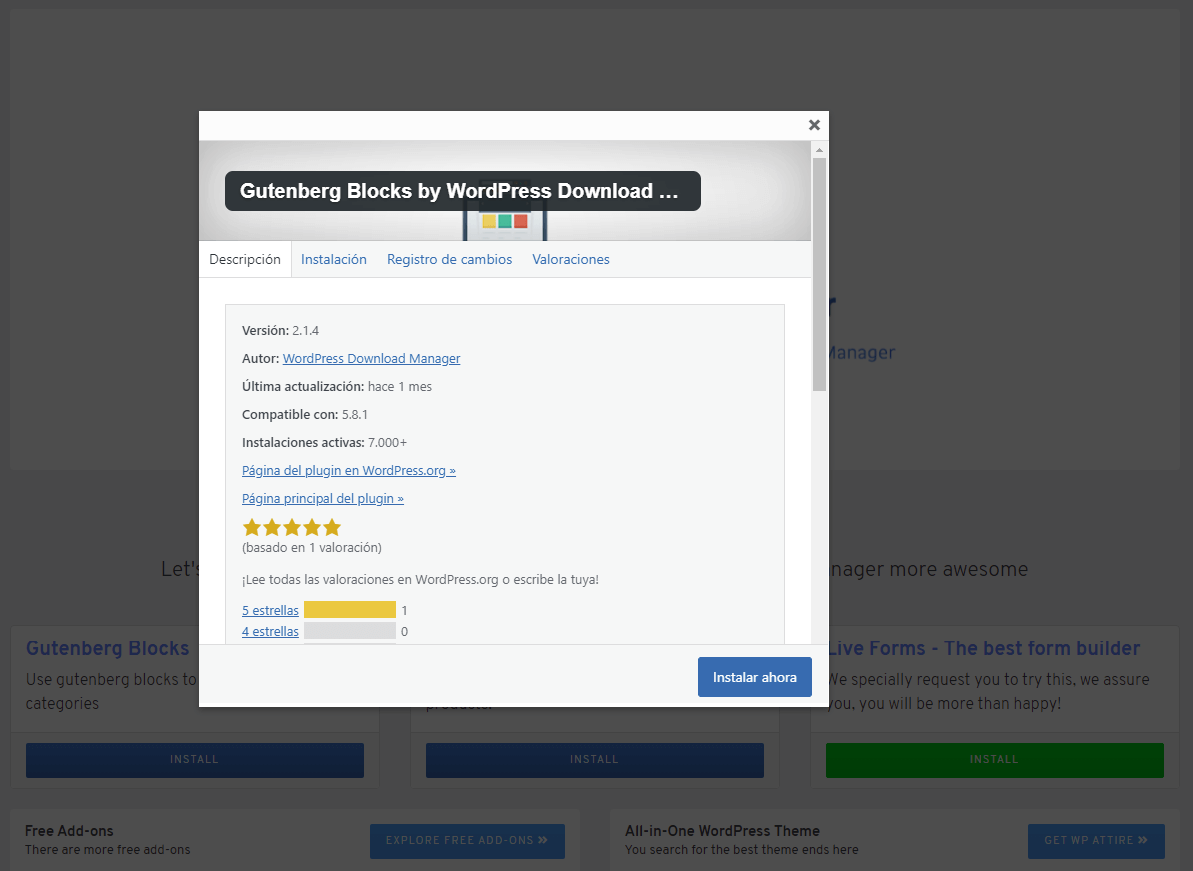Click the modal vertical scrollbar thumb
The image size is (1193, 871).
click(x=819, y=274)
